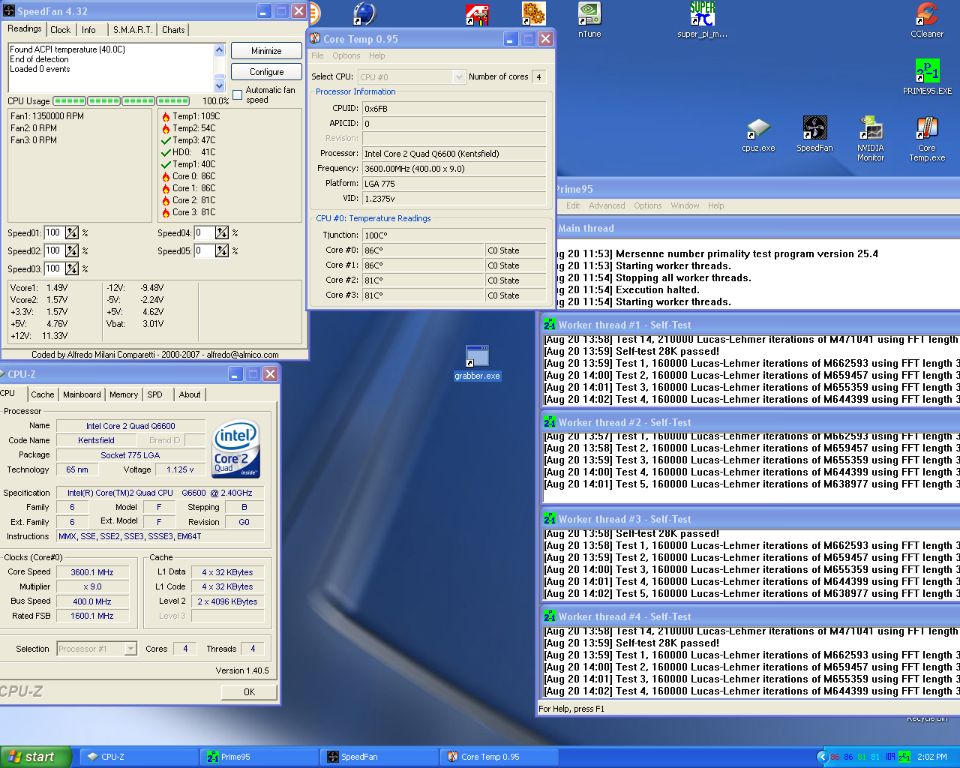
Task: Expand the Select CPU dropdown in Core Temp
Action: click(459, 77)
